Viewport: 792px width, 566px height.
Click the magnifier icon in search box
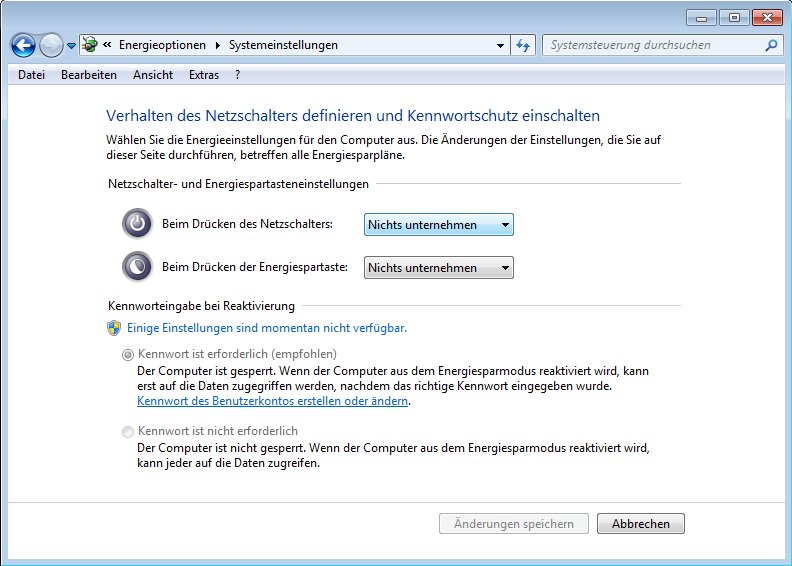point(771,45)
